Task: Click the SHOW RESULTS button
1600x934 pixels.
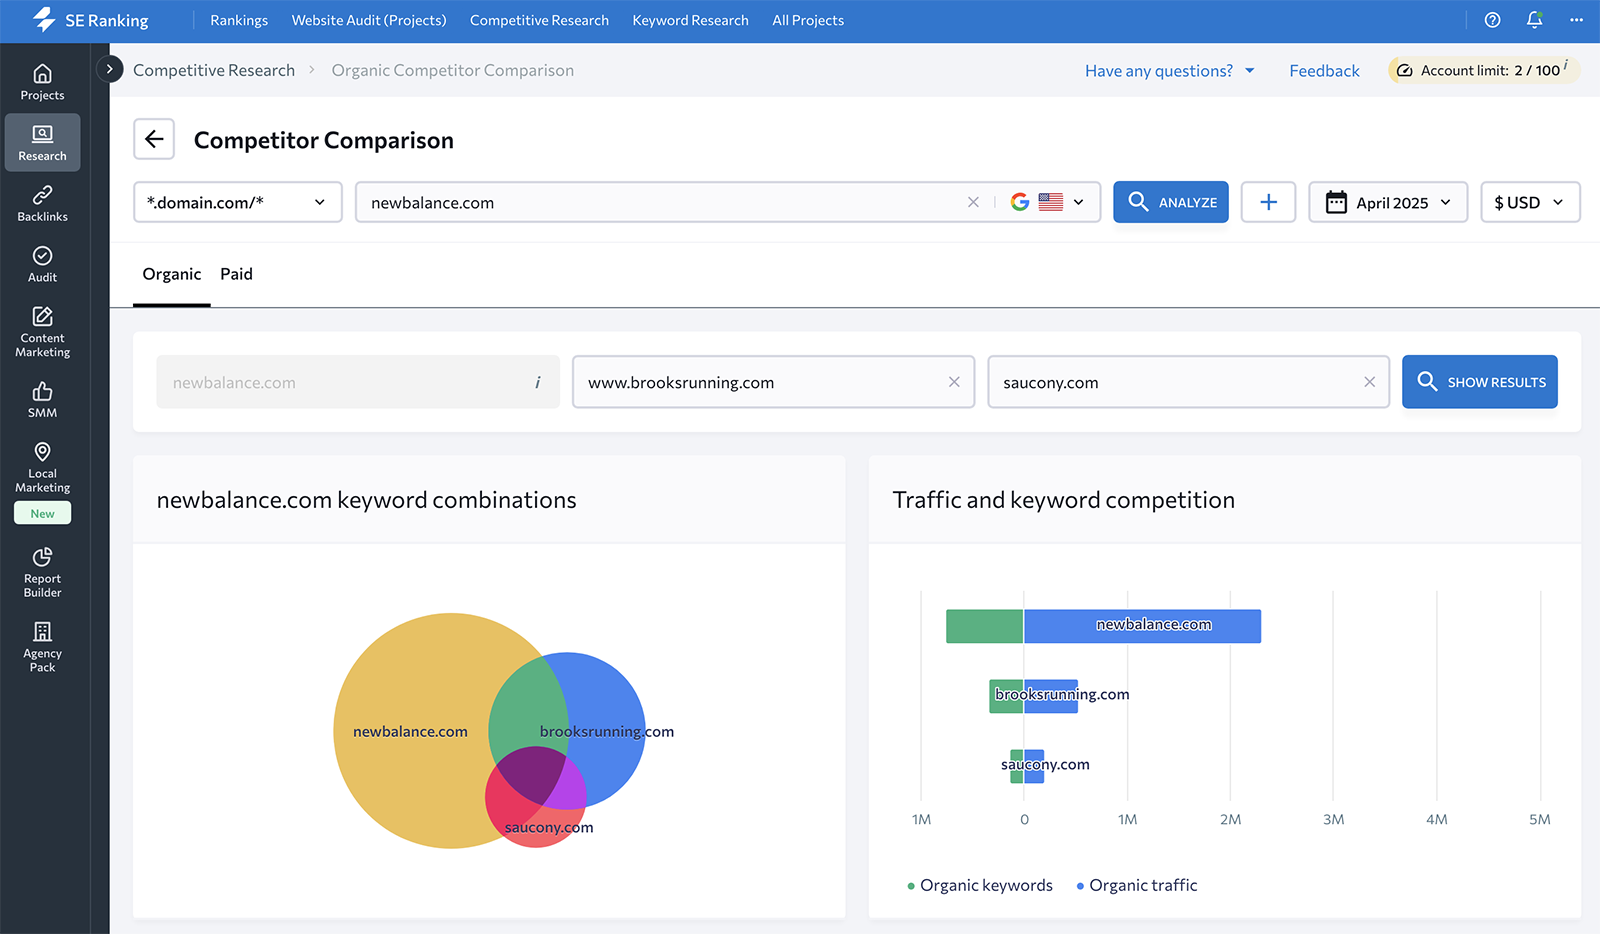Action: pos(1480,382)
